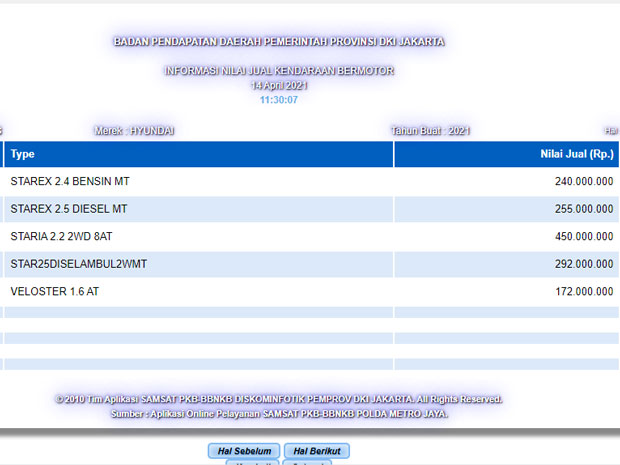Select the STAREX 2.4 BENSIN MT row
The height and width of the screenshot is (465, 620).
[70, 182]
